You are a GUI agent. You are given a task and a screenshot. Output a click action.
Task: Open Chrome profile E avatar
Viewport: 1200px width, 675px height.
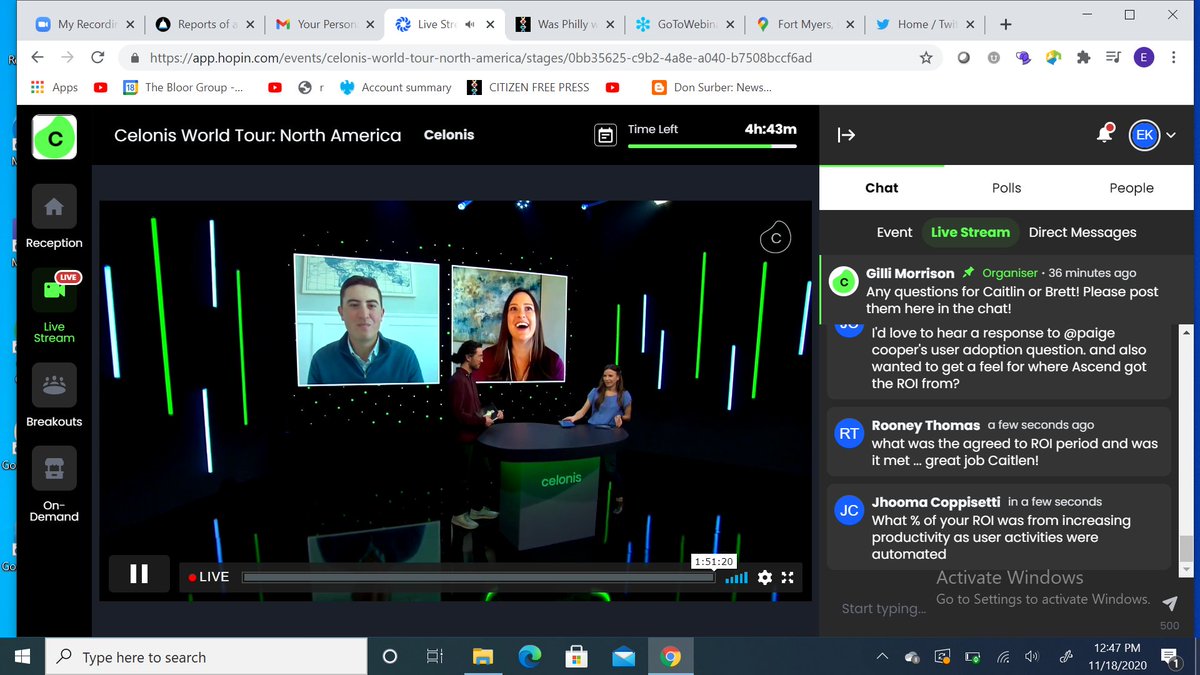coord(1143,58)
